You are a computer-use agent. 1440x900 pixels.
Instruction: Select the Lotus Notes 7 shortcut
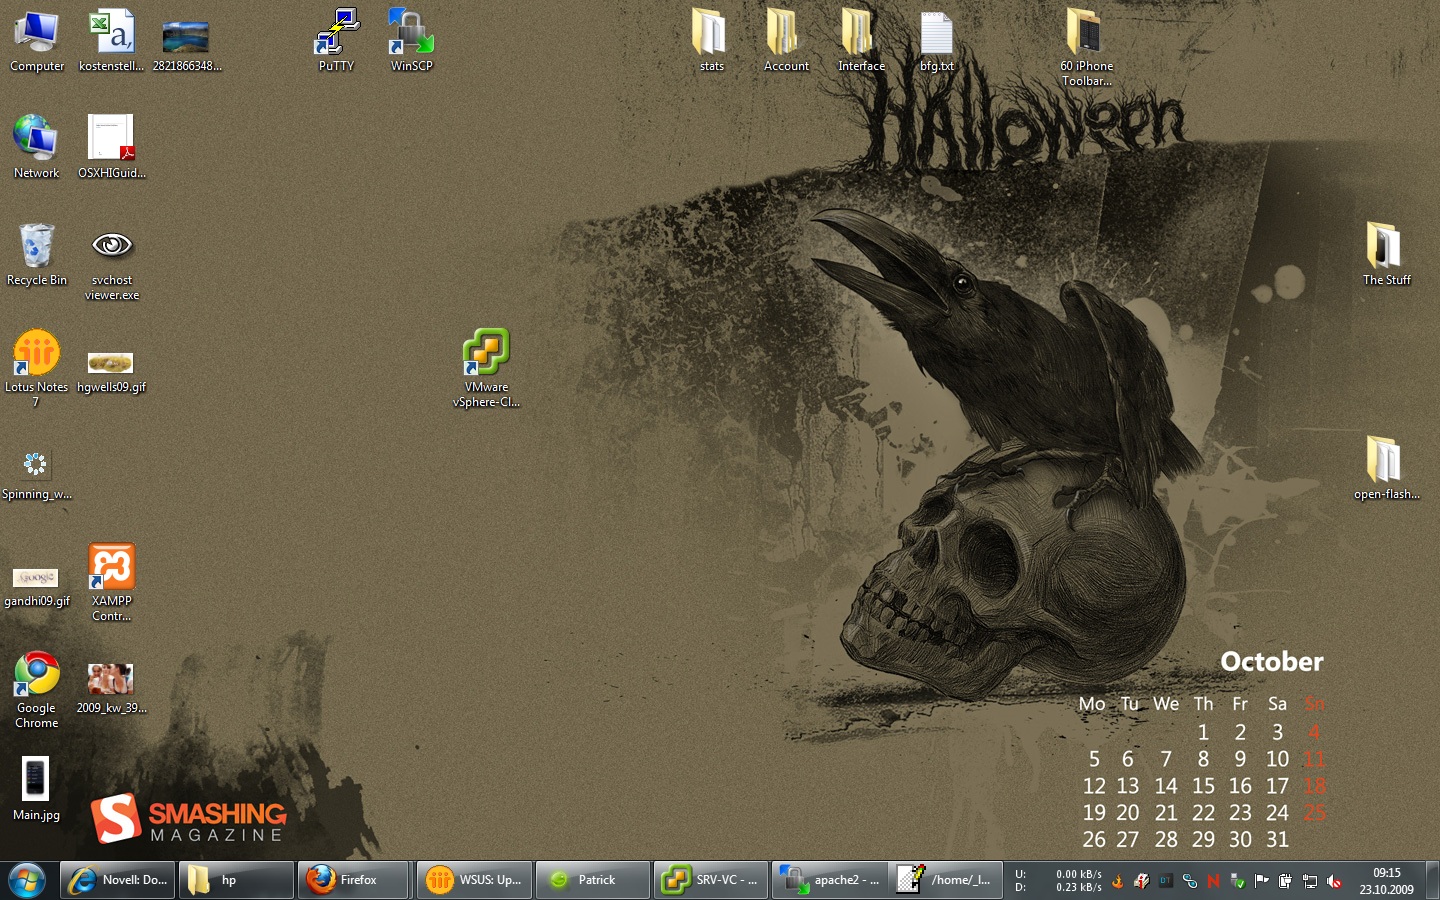pyautogui.click(x=36, y=354)
